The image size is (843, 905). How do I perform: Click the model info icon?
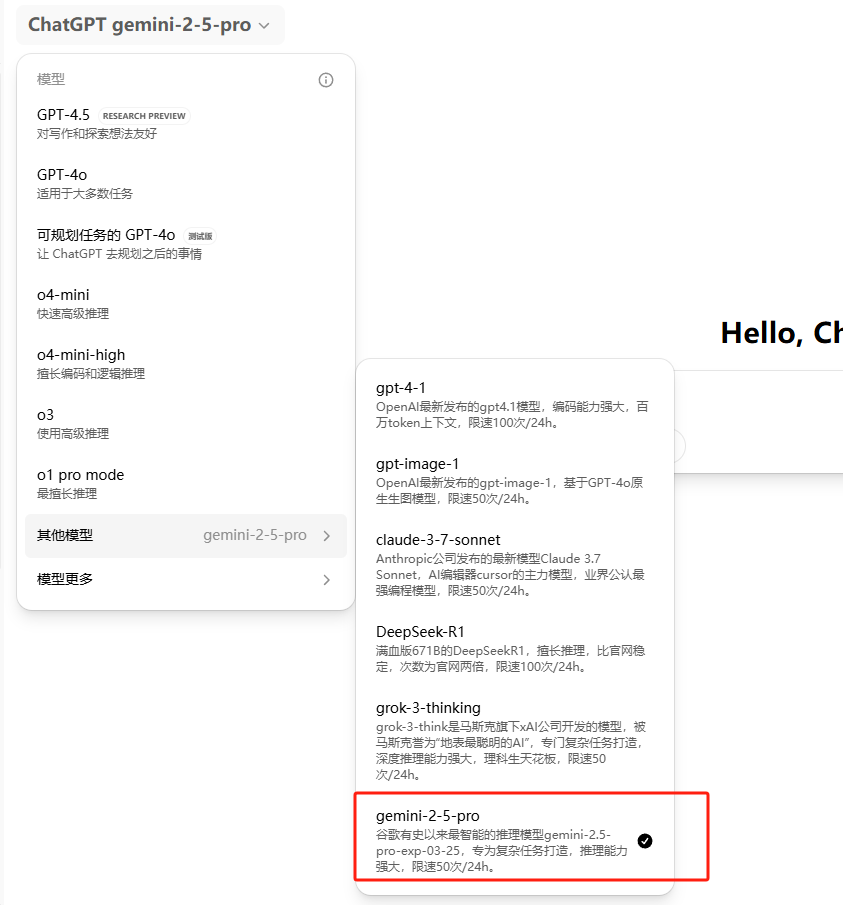click(x=326, y=80)
